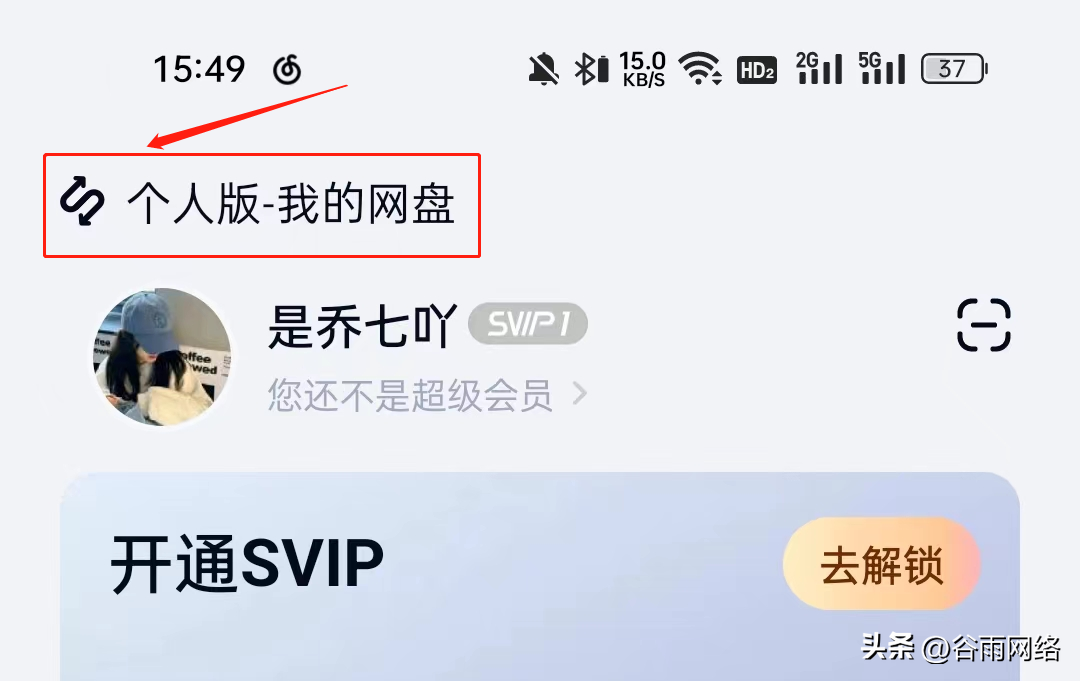
Task: Tap the NetEase music status icon
Action: click(287, 70)
